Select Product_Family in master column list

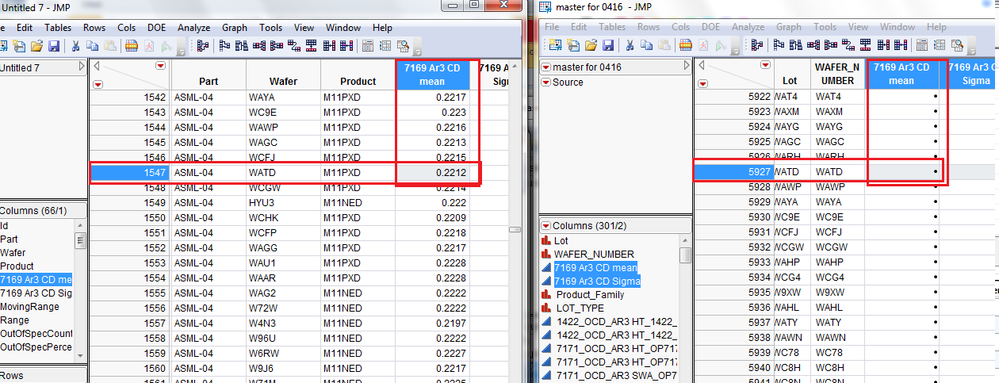pos(590,295)
